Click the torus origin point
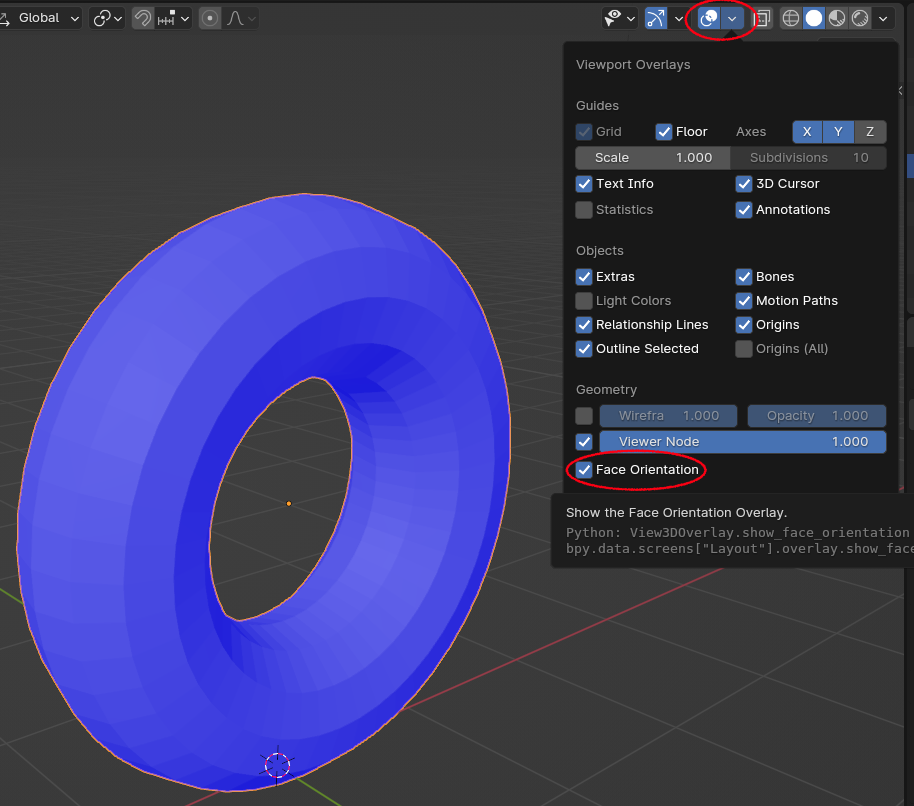This screenshot has height=806, width=914. (289, 504)
